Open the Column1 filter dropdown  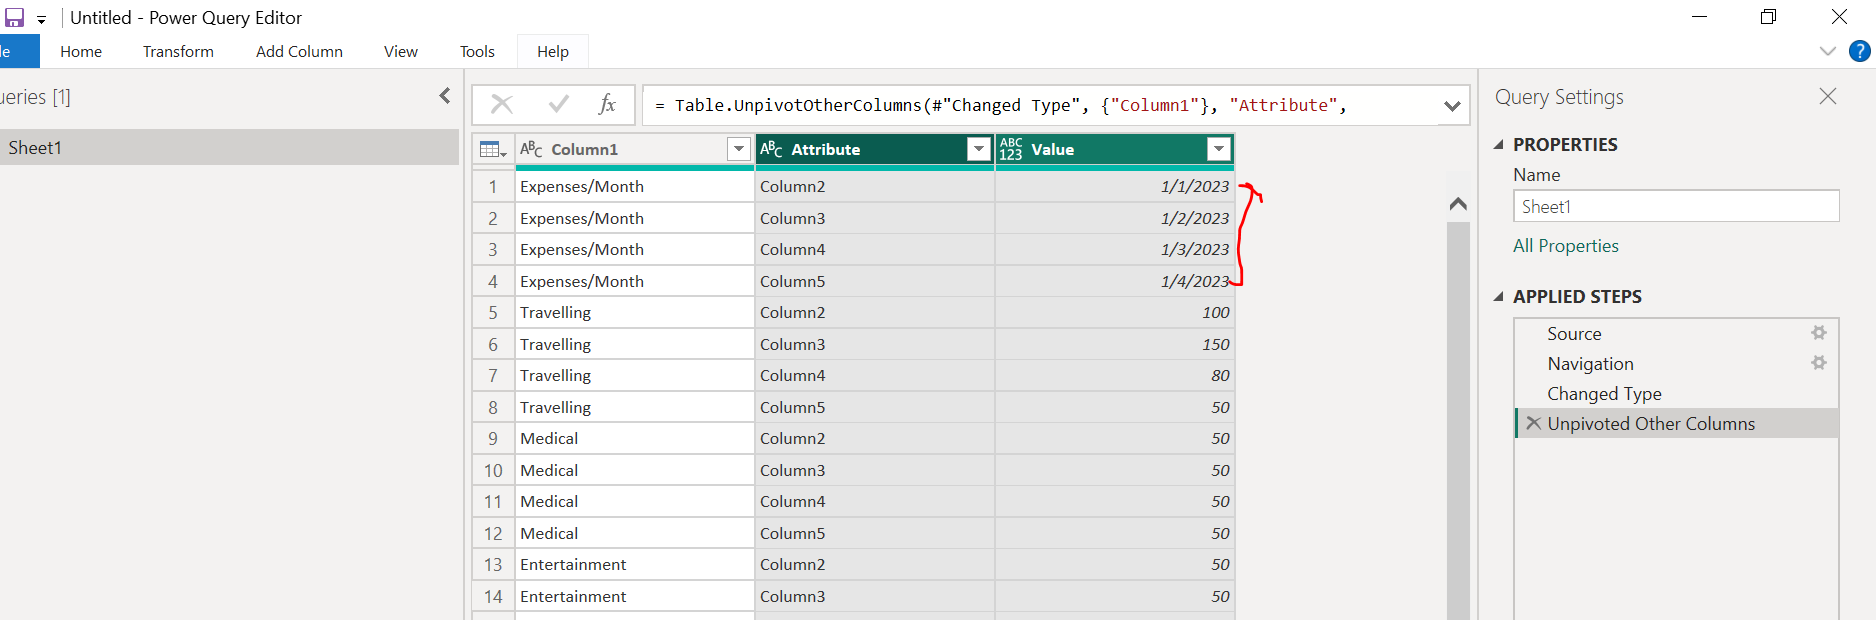pos(739,149)
